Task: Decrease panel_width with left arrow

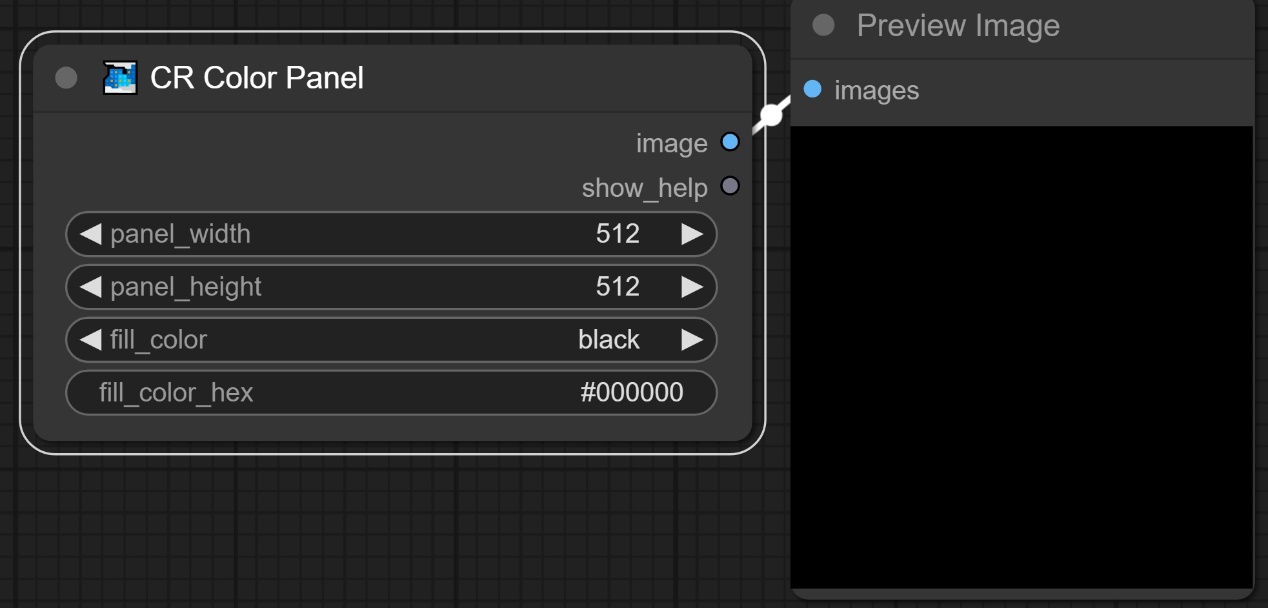Action: coord(91,234)
